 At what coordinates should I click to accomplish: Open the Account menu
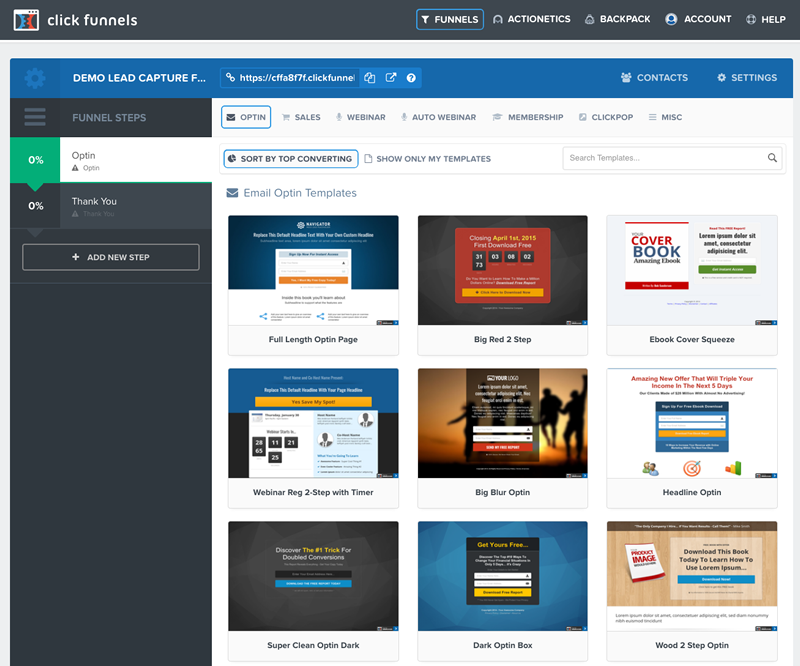[698, 19]
